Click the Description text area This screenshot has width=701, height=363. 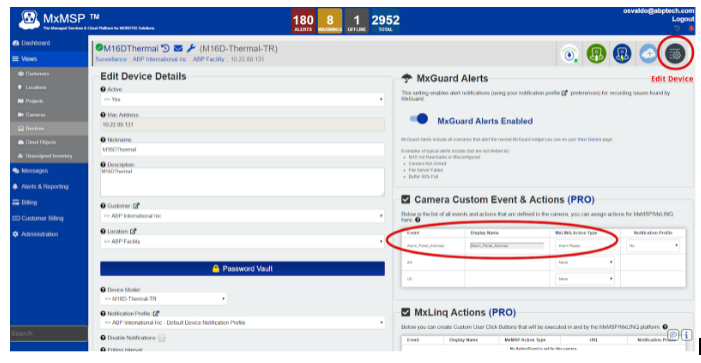(x=242, y=182)
